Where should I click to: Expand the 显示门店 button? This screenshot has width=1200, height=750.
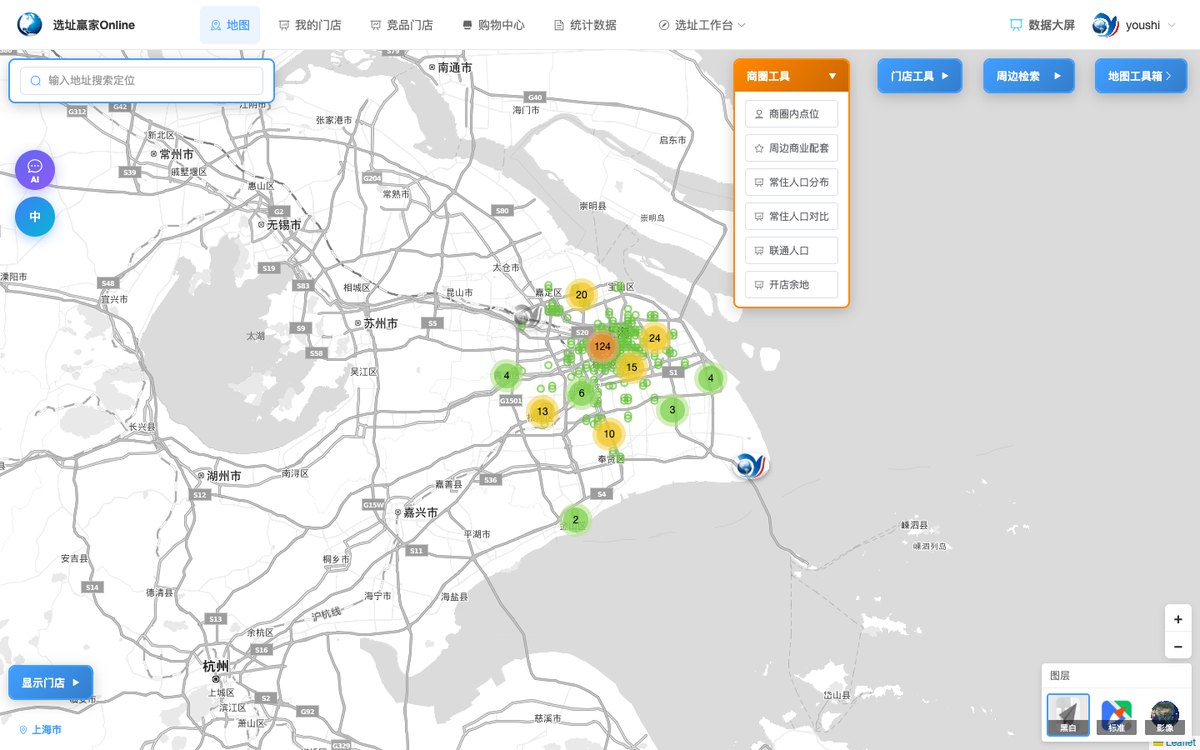click(x=50, y=682)
